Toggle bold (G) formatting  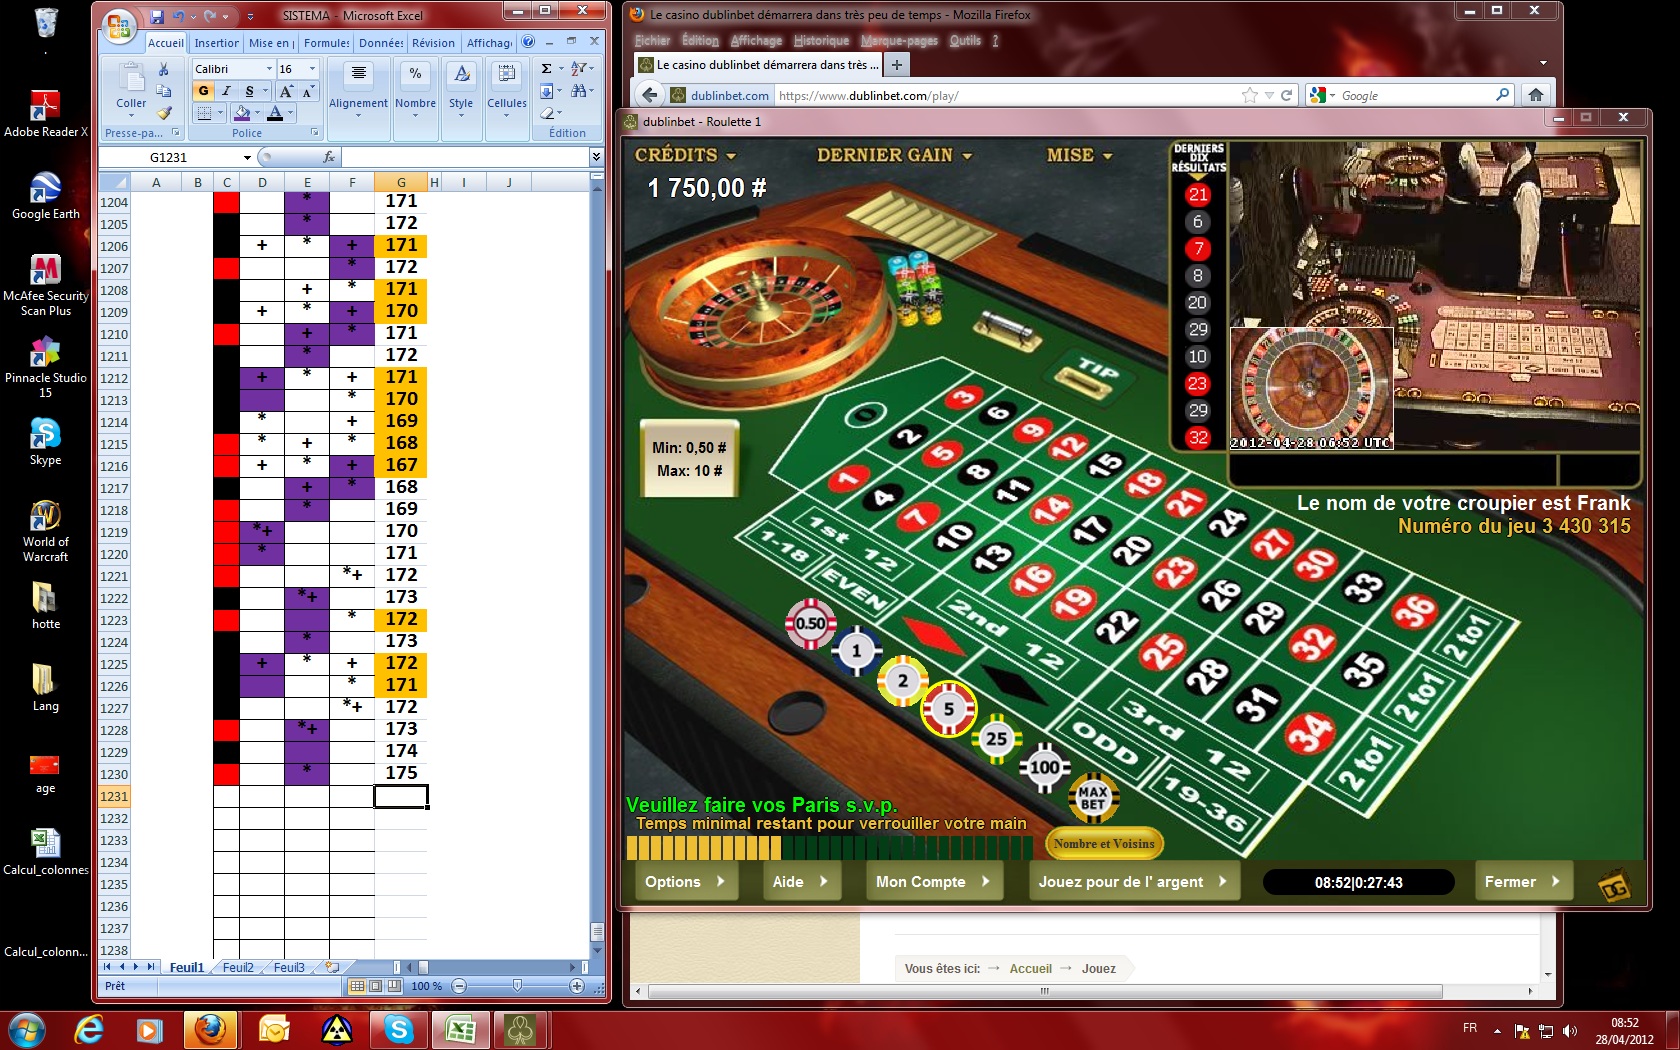coord(204,91)
